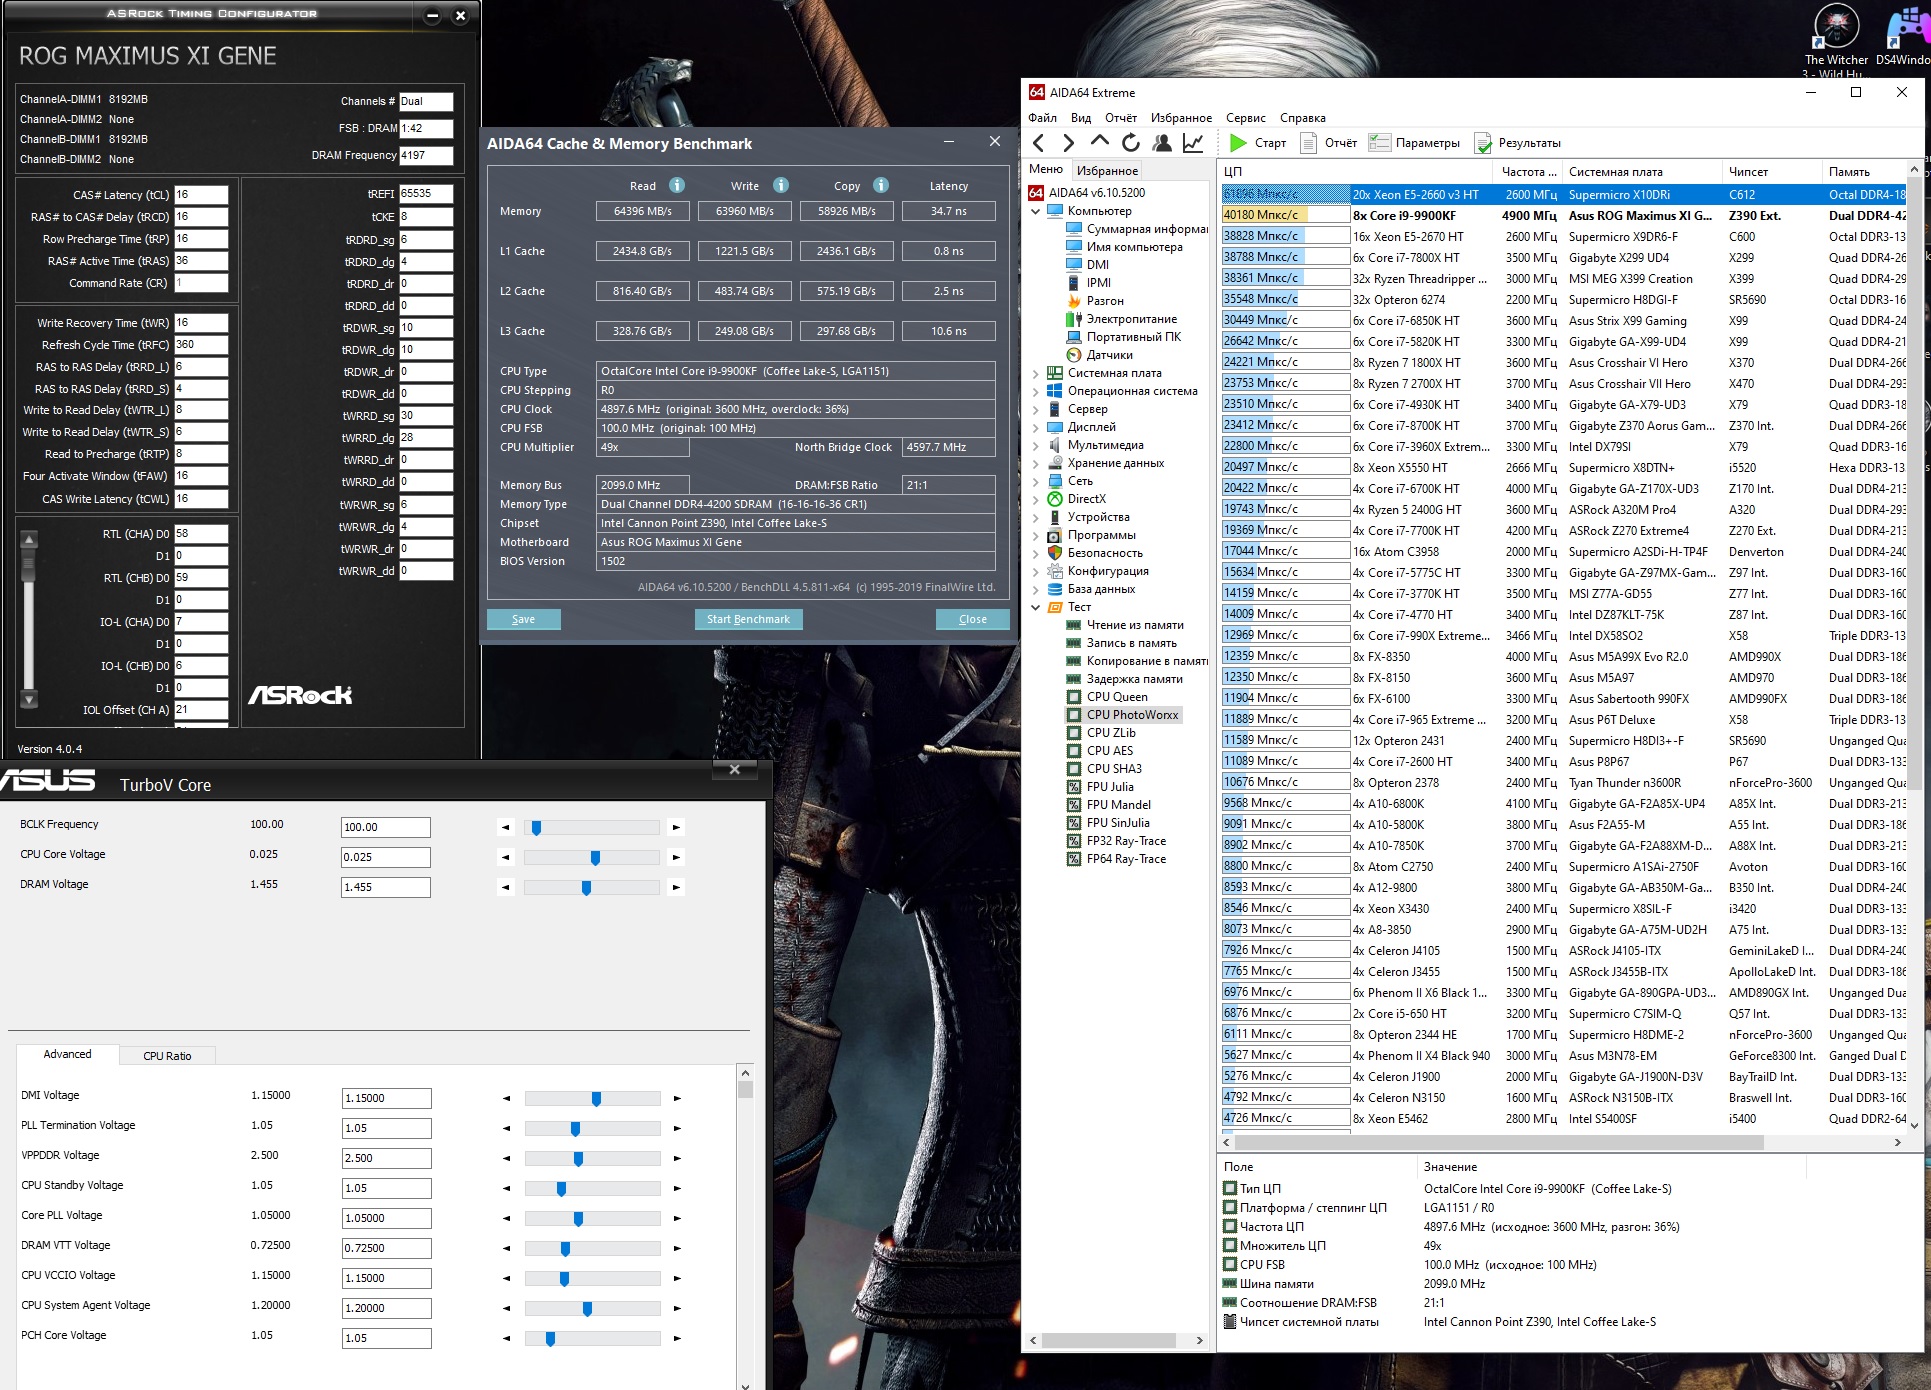Select CPU Queen test in tree

click(1116, 697)
